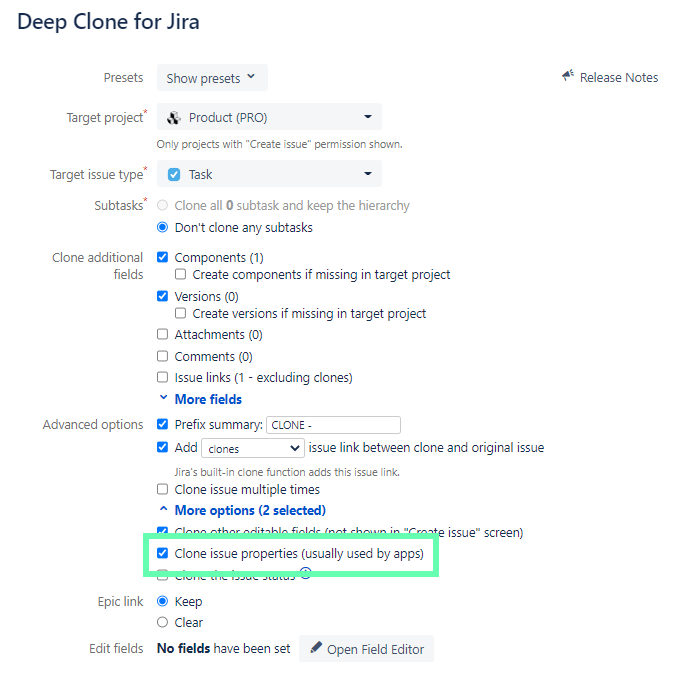Click the Advanced options label
The width and height of the screenshot is (674, 674).
93,425
